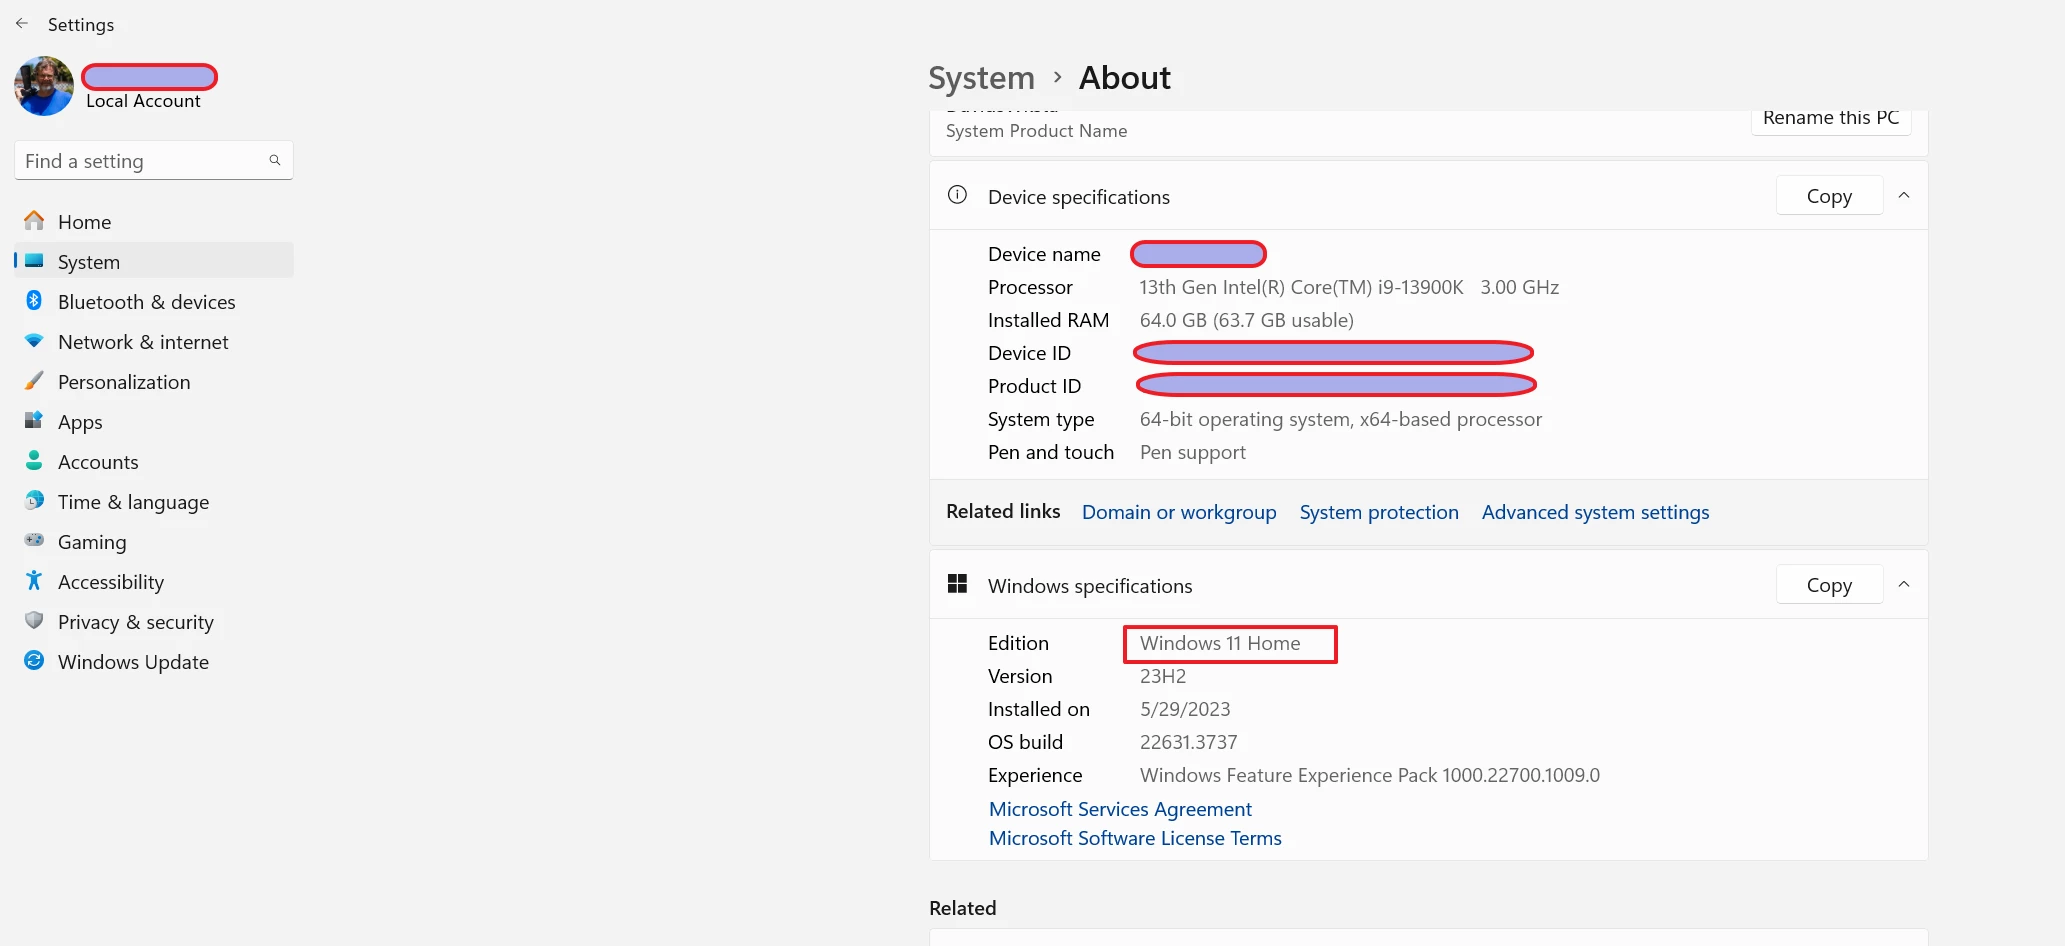
Task: Click the Device specifications info icon
Action: point(957,195)
